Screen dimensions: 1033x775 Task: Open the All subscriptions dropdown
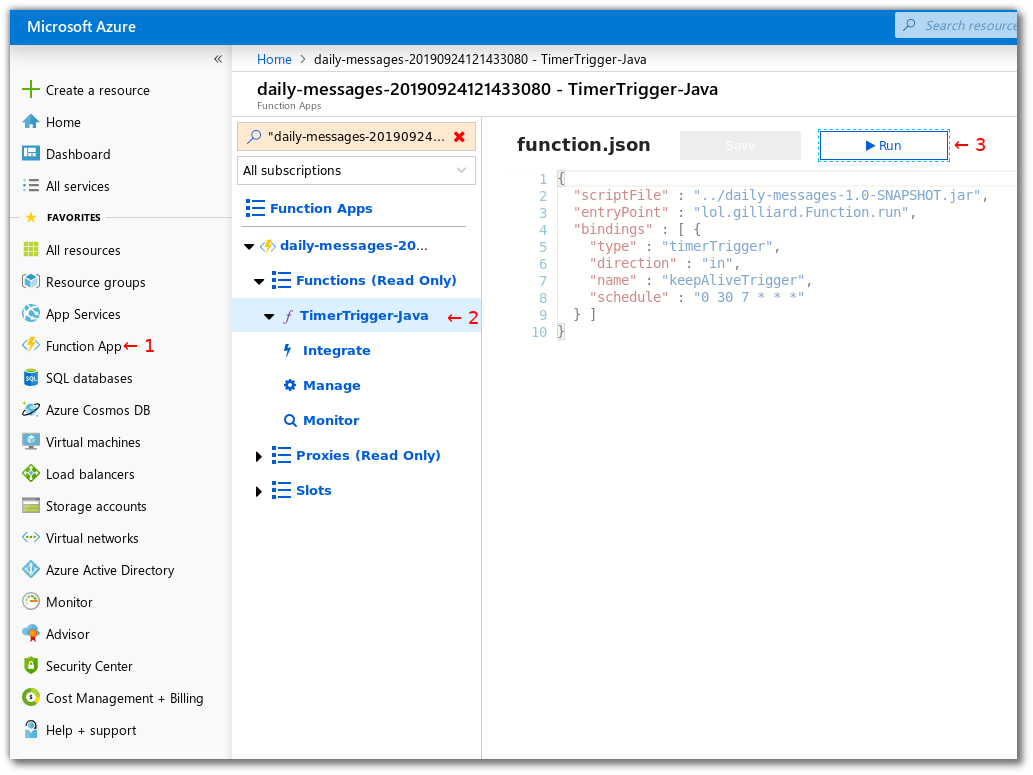[356, 171]
